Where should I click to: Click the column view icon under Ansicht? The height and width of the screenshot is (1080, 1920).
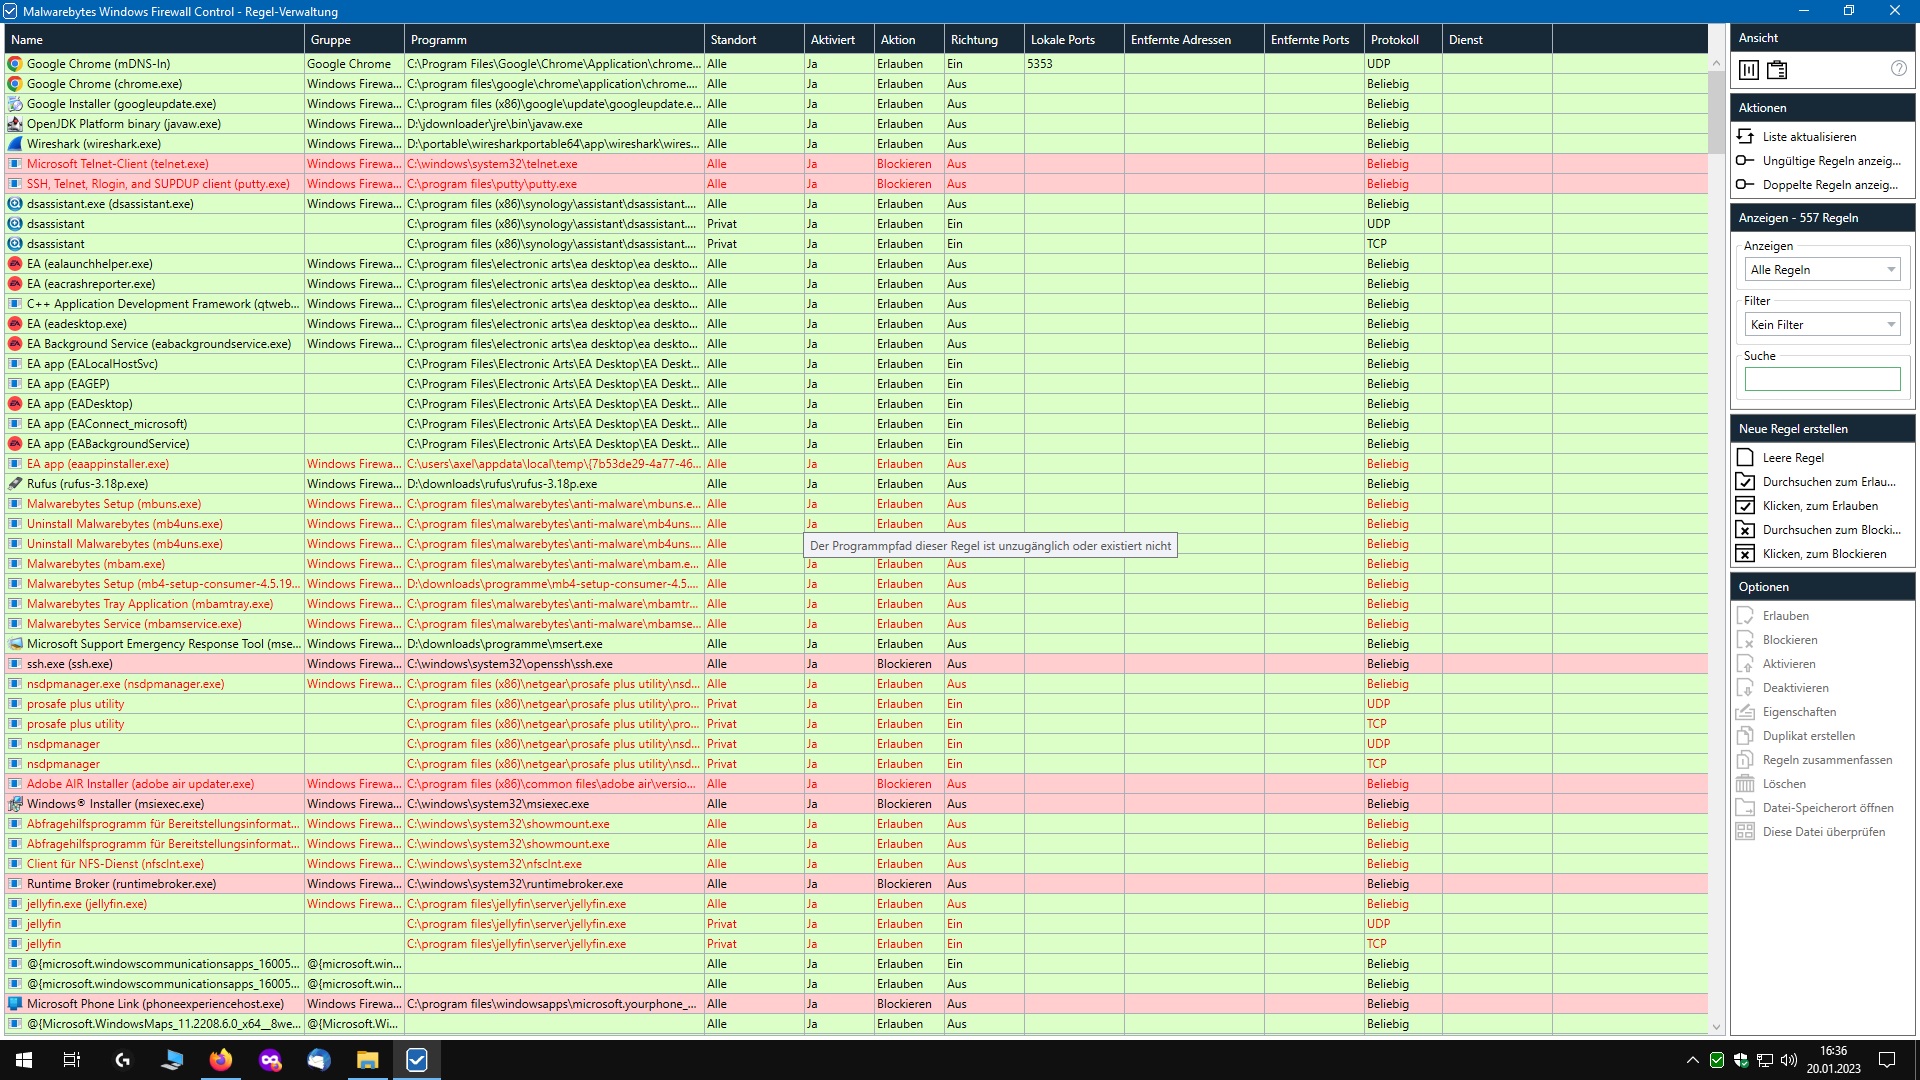click(x=1749, y=70)
